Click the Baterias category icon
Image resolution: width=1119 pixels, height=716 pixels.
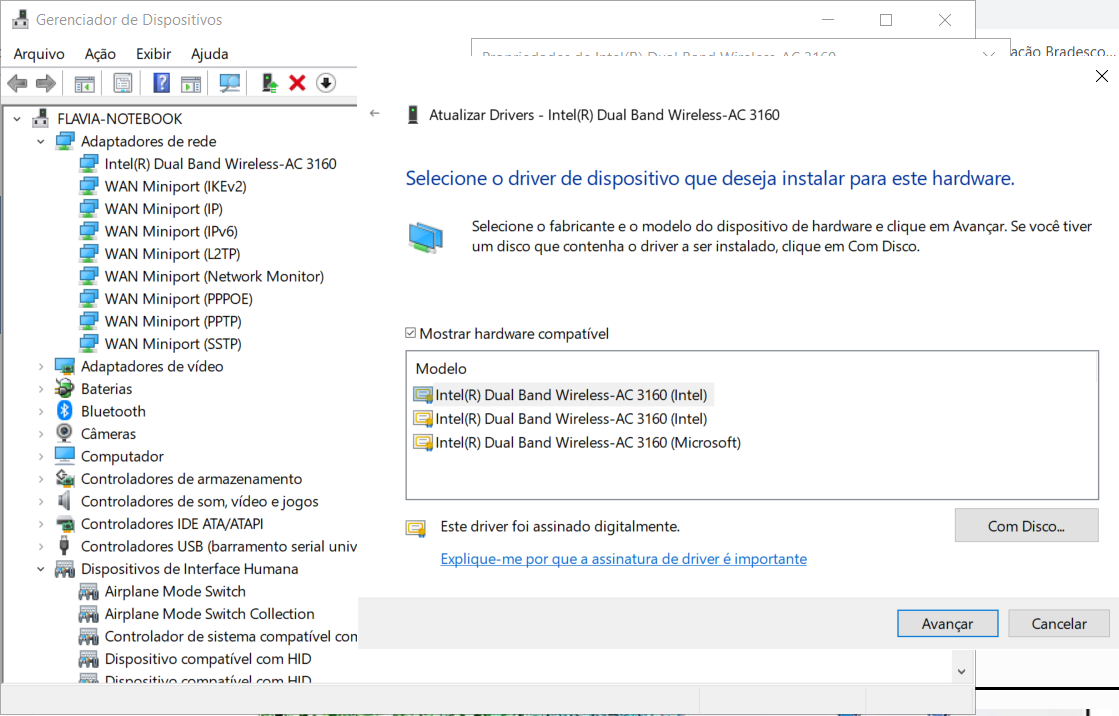(65, 388)
